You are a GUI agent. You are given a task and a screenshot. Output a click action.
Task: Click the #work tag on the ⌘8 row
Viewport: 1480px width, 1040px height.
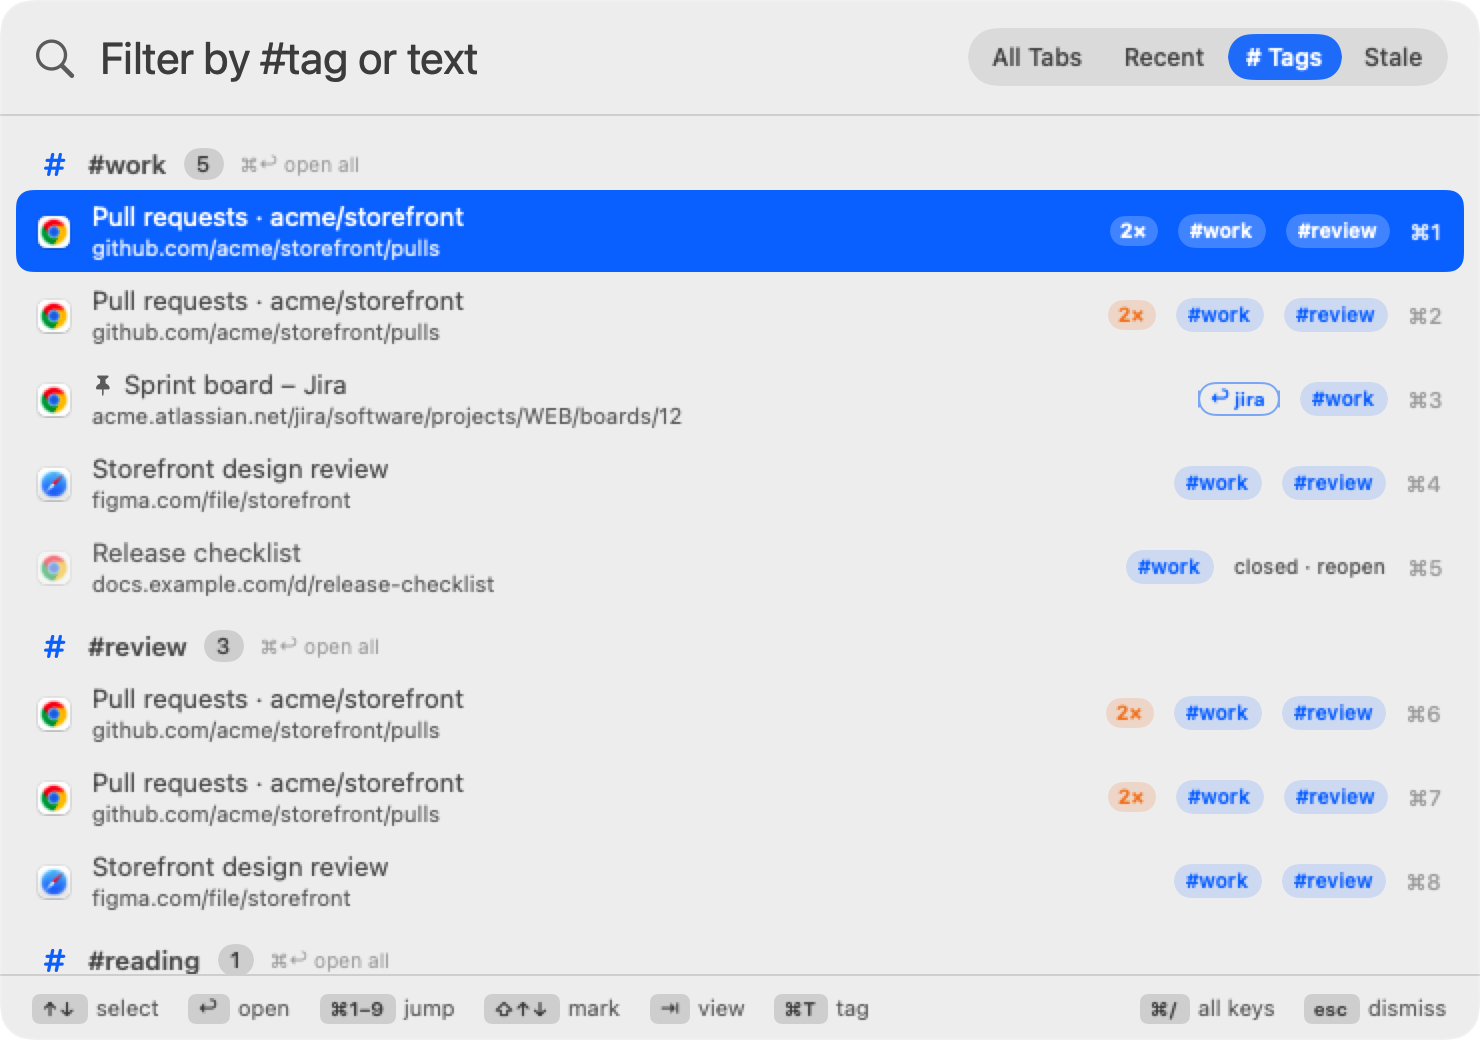(x=1217, y=881)
